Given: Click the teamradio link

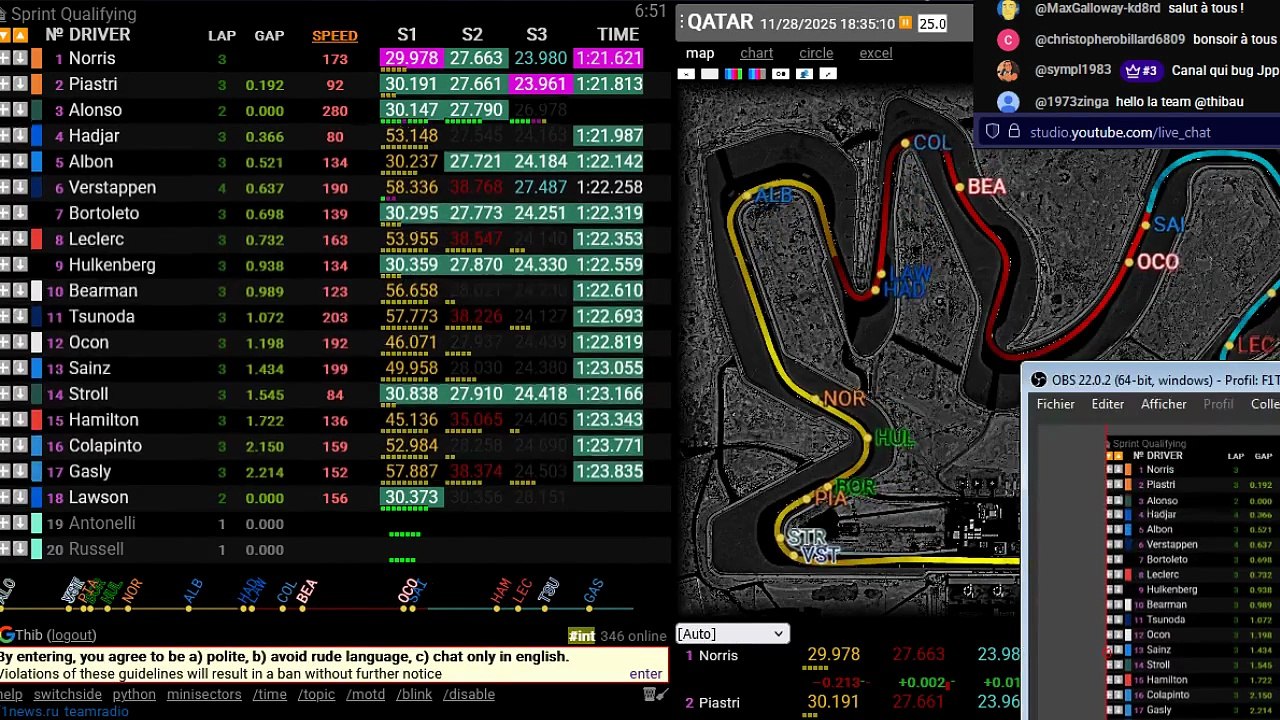Looking at the screenshot, I should click(96, 711).
